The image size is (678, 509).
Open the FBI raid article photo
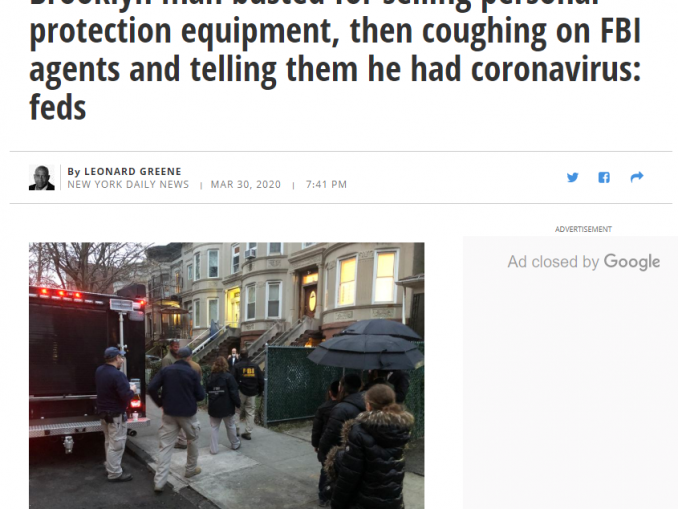[x=227, y=375]
